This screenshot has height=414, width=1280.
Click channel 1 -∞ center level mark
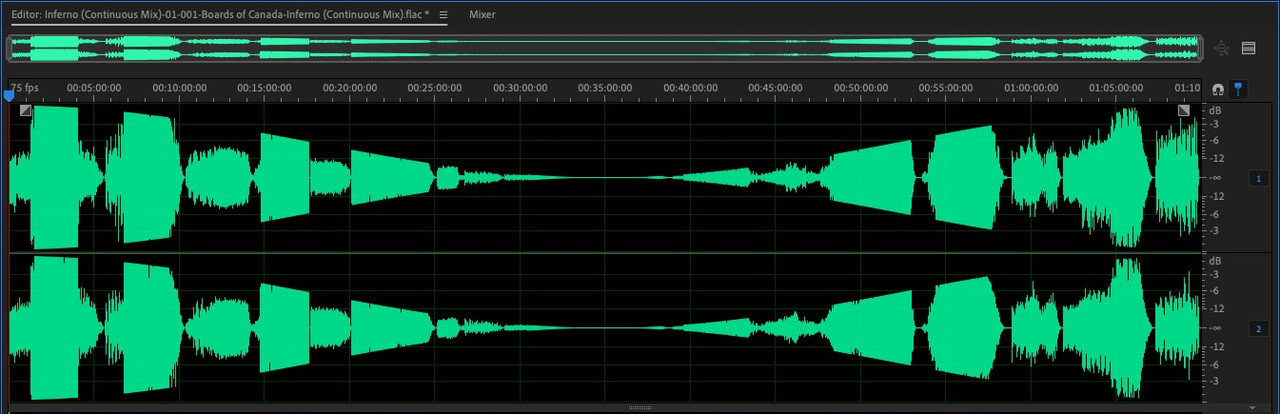coord(1215,178)
